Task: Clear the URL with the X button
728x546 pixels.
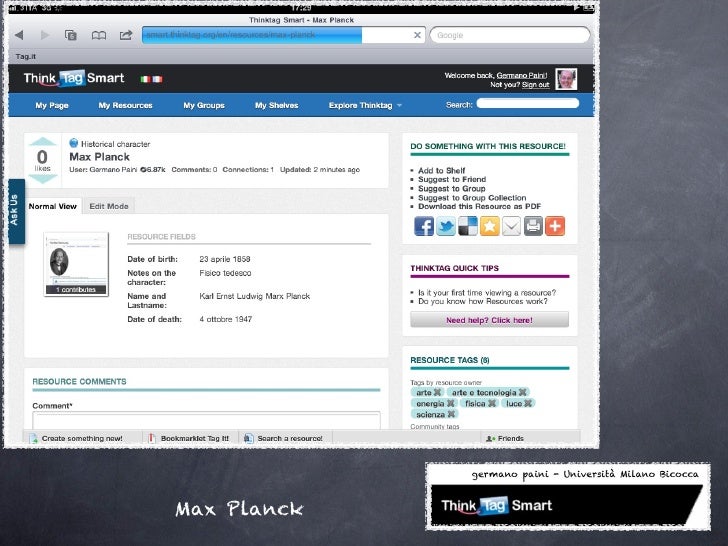Action: [417, 35]
